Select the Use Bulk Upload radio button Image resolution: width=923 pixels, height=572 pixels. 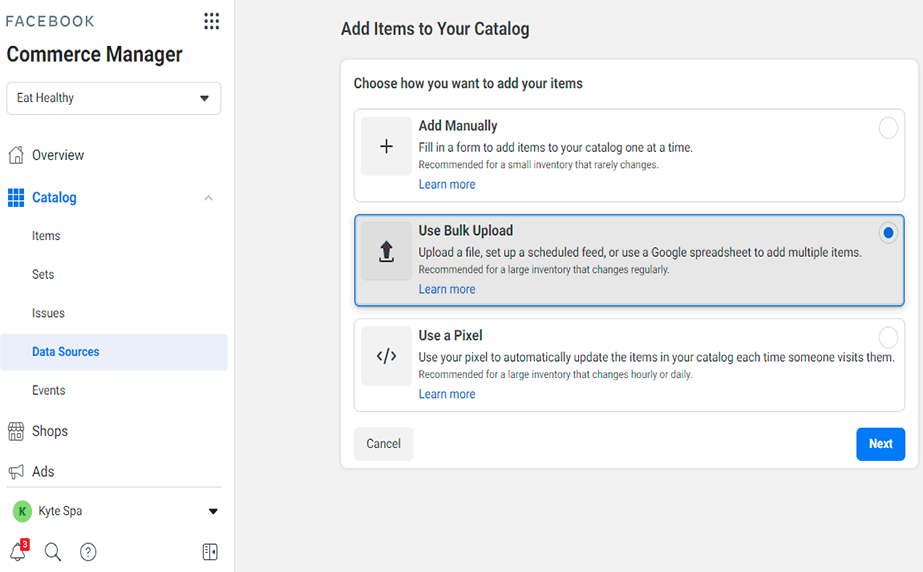(888, 232)
